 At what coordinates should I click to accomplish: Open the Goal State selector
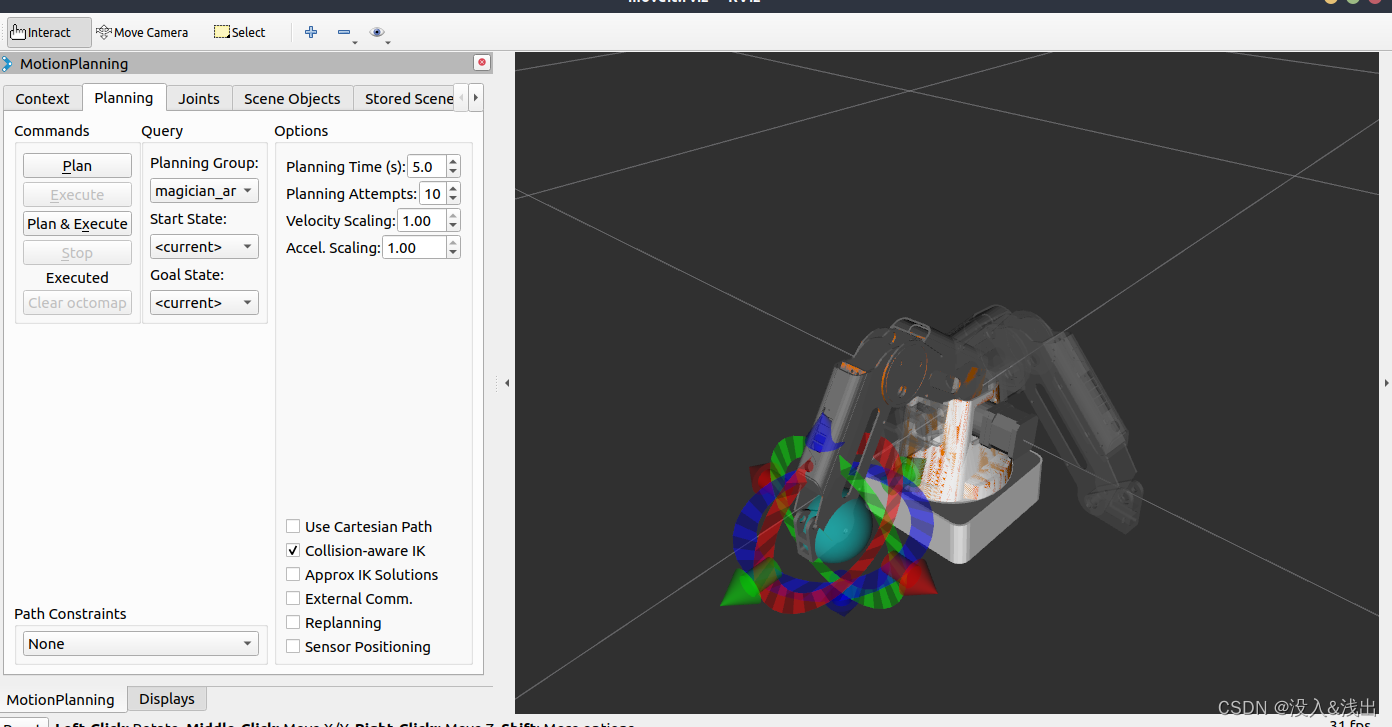coord(204,302)
